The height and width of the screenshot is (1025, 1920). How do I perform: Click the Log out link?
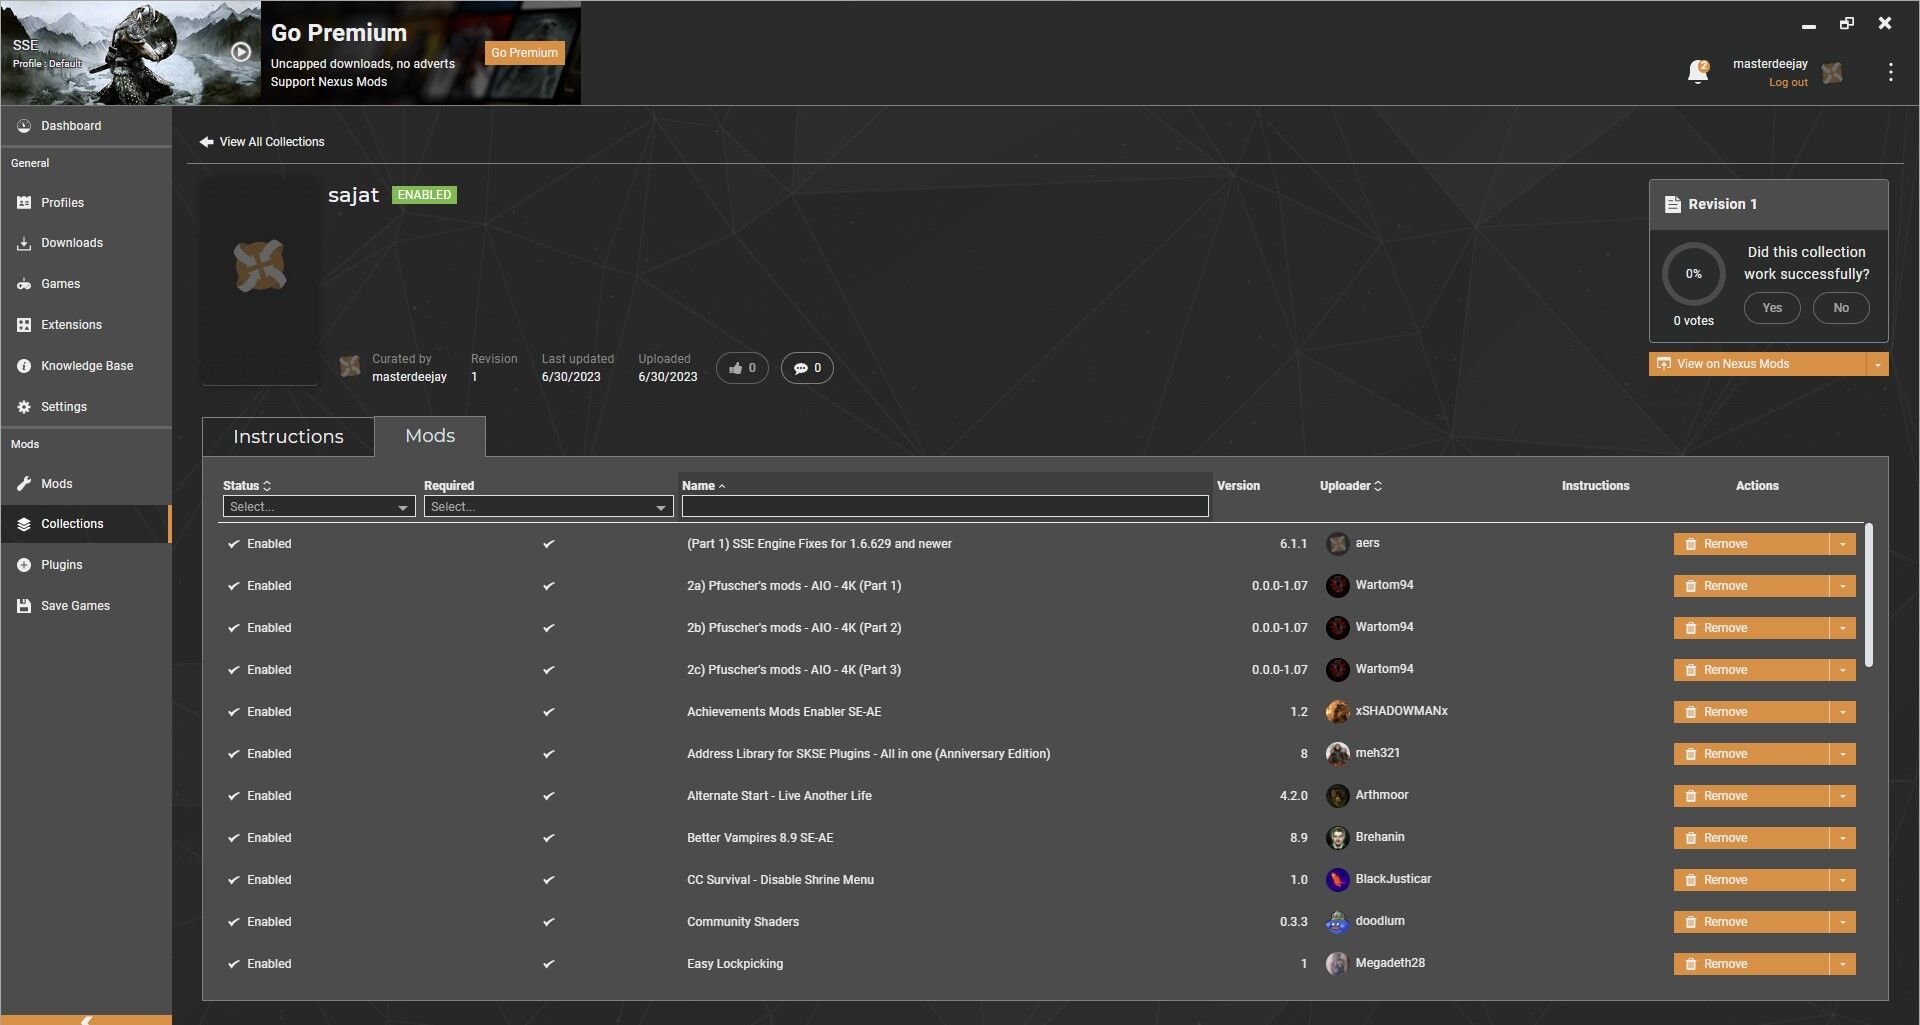(1788, 83)
